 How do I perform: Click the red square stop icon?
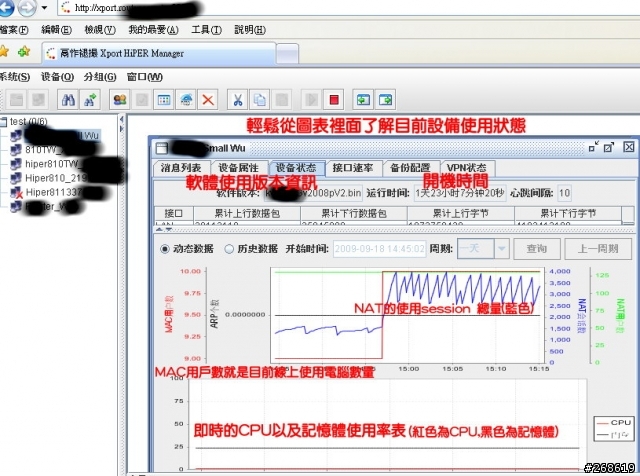(334, 100)
